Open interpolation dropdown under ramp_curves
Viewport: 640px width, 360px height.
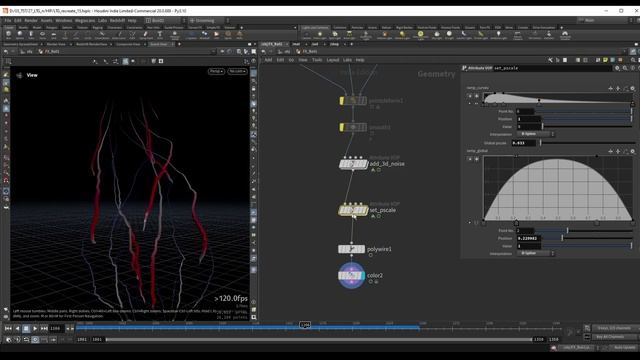pos(536,134)
